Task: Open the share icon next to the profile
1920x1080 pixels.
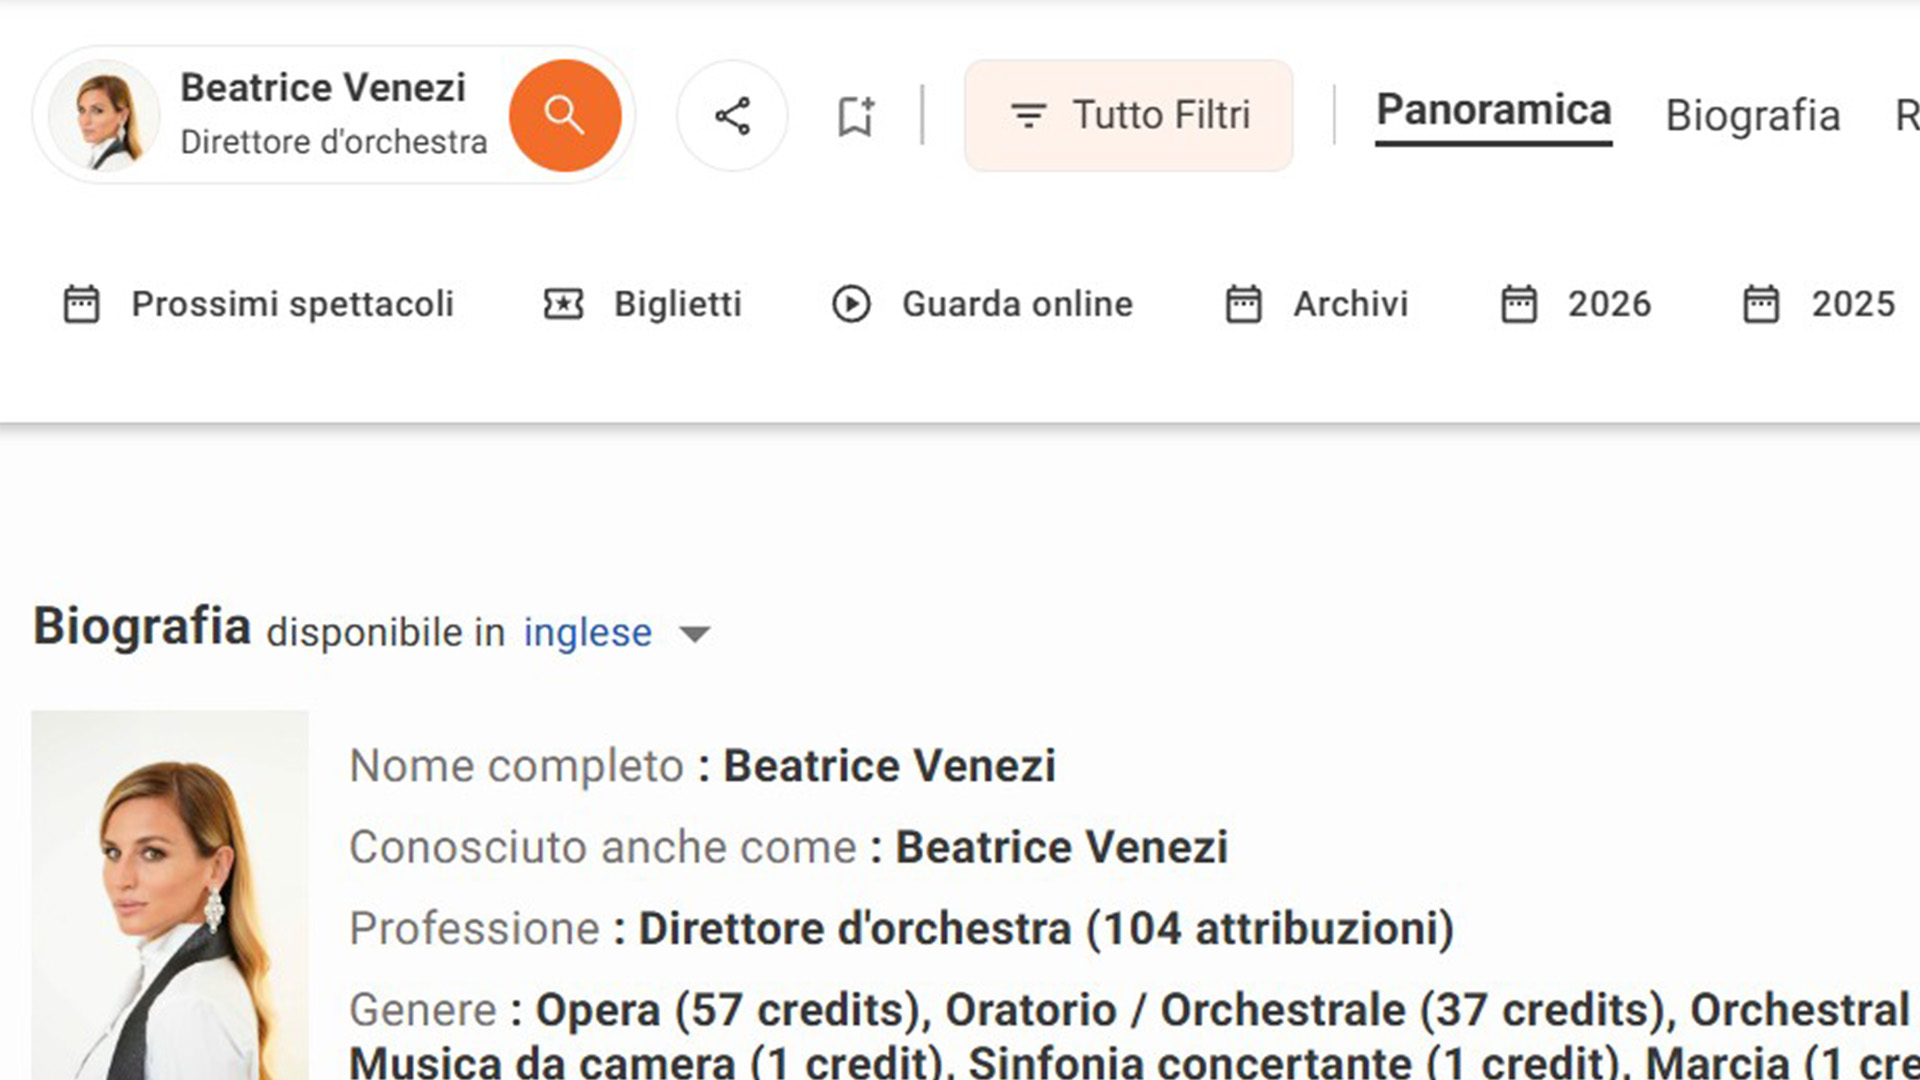Action: [732, 115]
